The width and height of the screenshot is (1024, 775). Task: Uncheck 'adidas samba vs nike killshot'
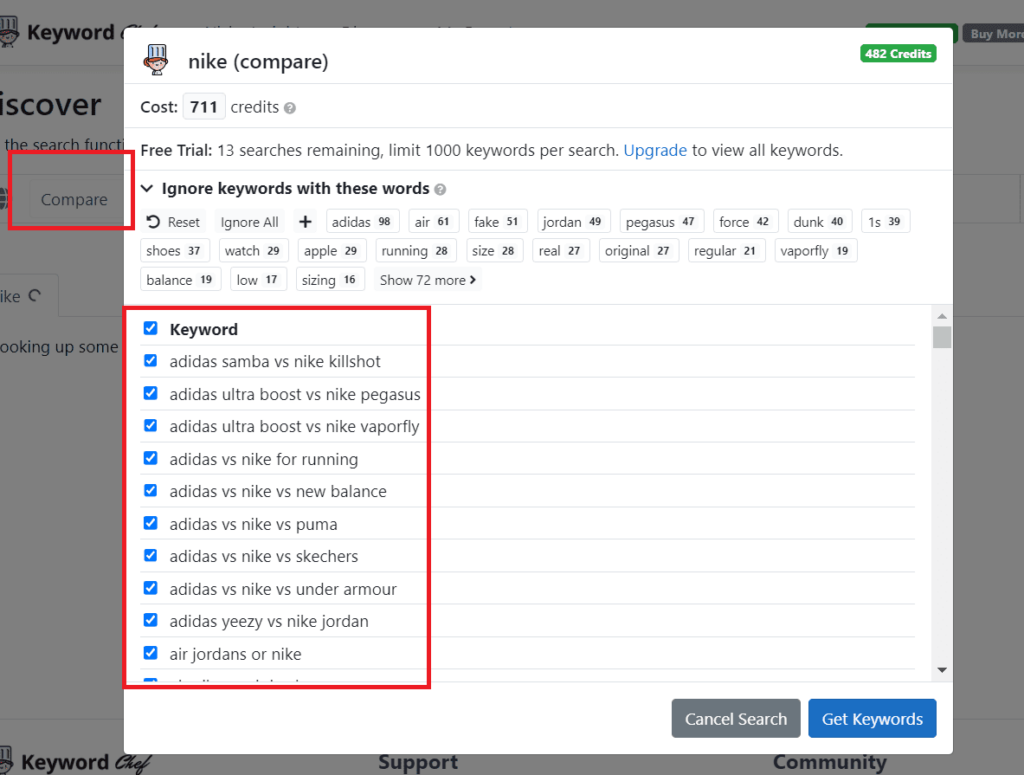[151, 360]
